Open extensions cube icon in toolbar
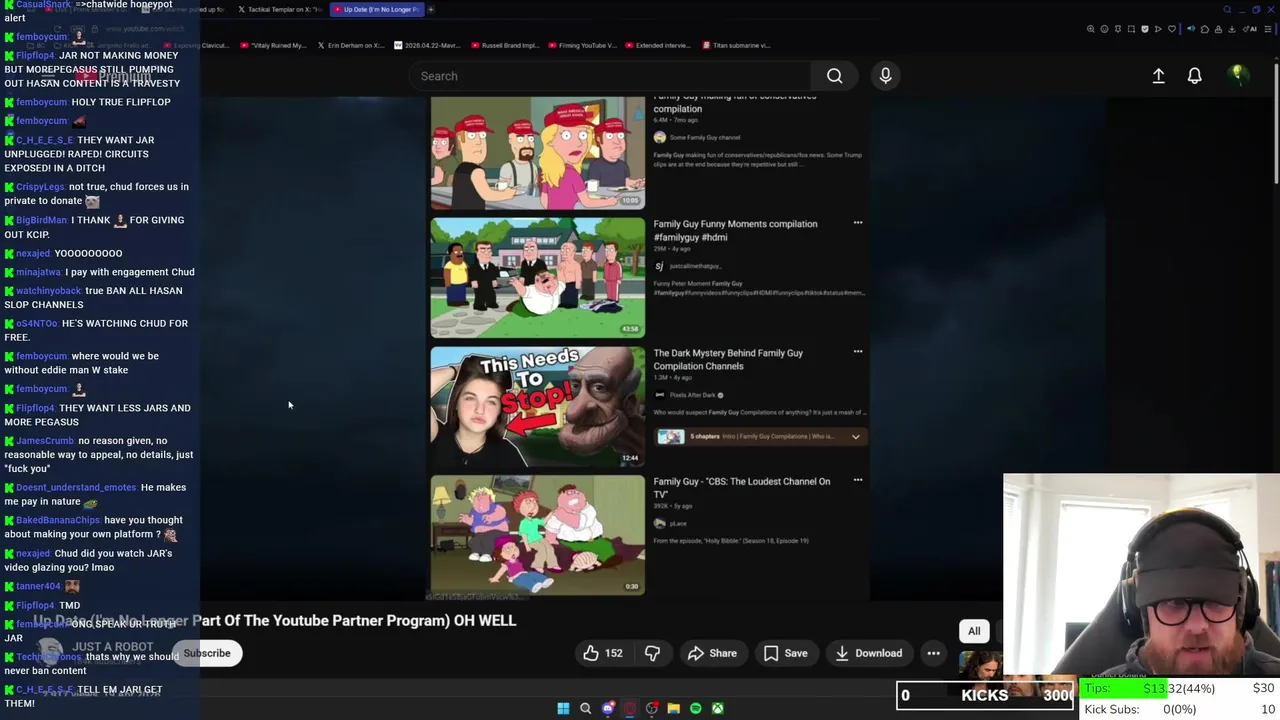The width and height of the screenshot is (1280, 720). [x=1205, y=29]
